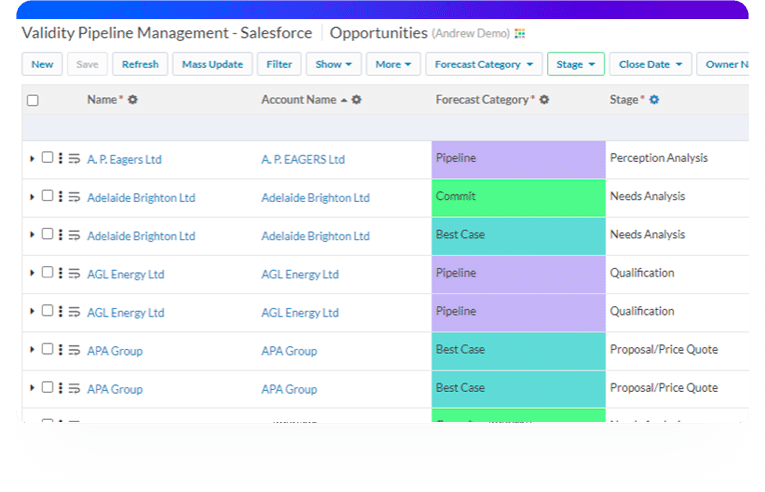Open the Close Date dropdown

click(x=650, y=64)
